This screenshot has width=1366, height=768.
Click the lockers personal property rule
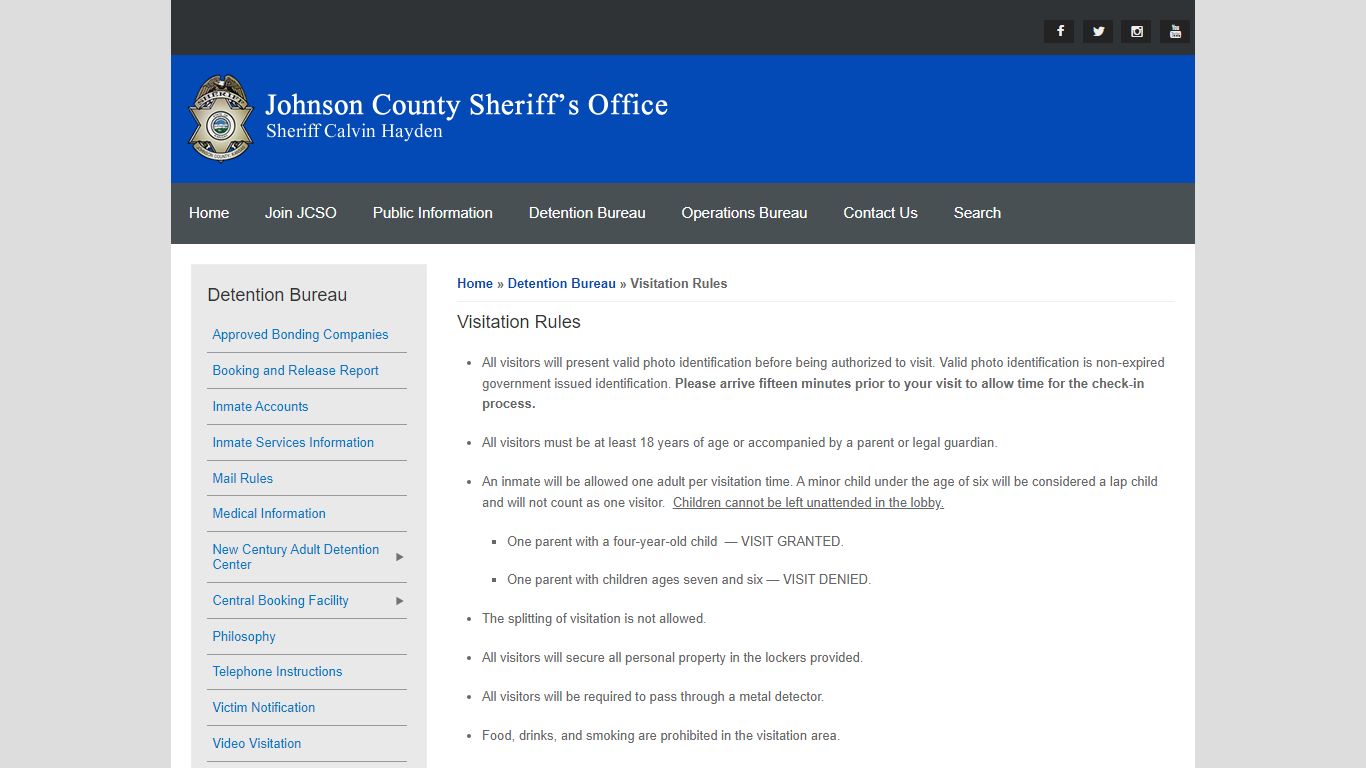(672, 657)
